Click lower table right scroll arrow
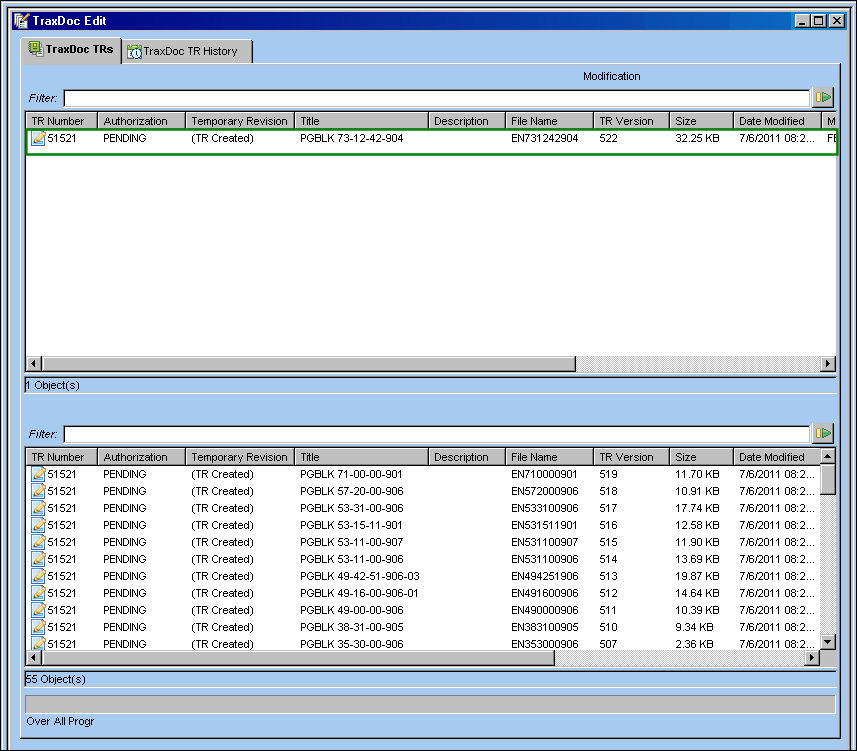The image size is (857, 751). [813, 658]
